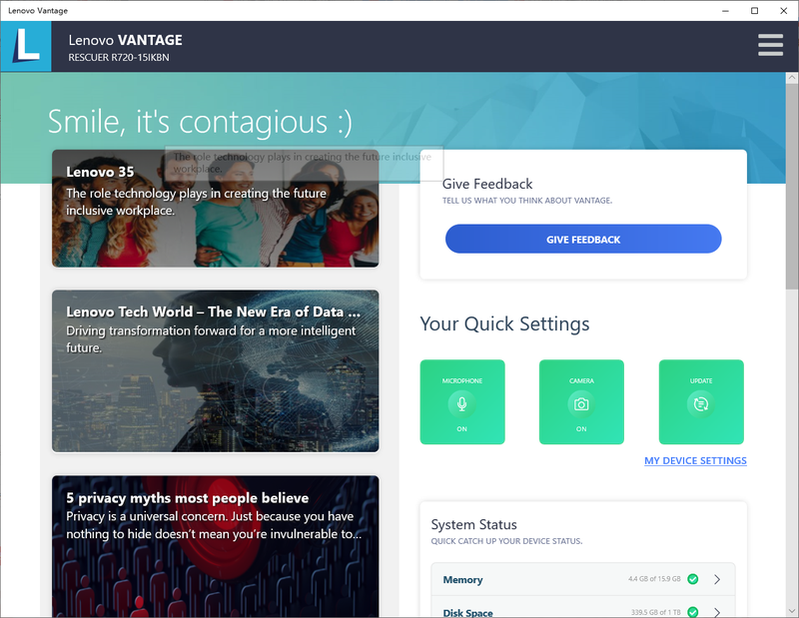
Task: Click the Lenovo L logo
Action: click(25, 46)
